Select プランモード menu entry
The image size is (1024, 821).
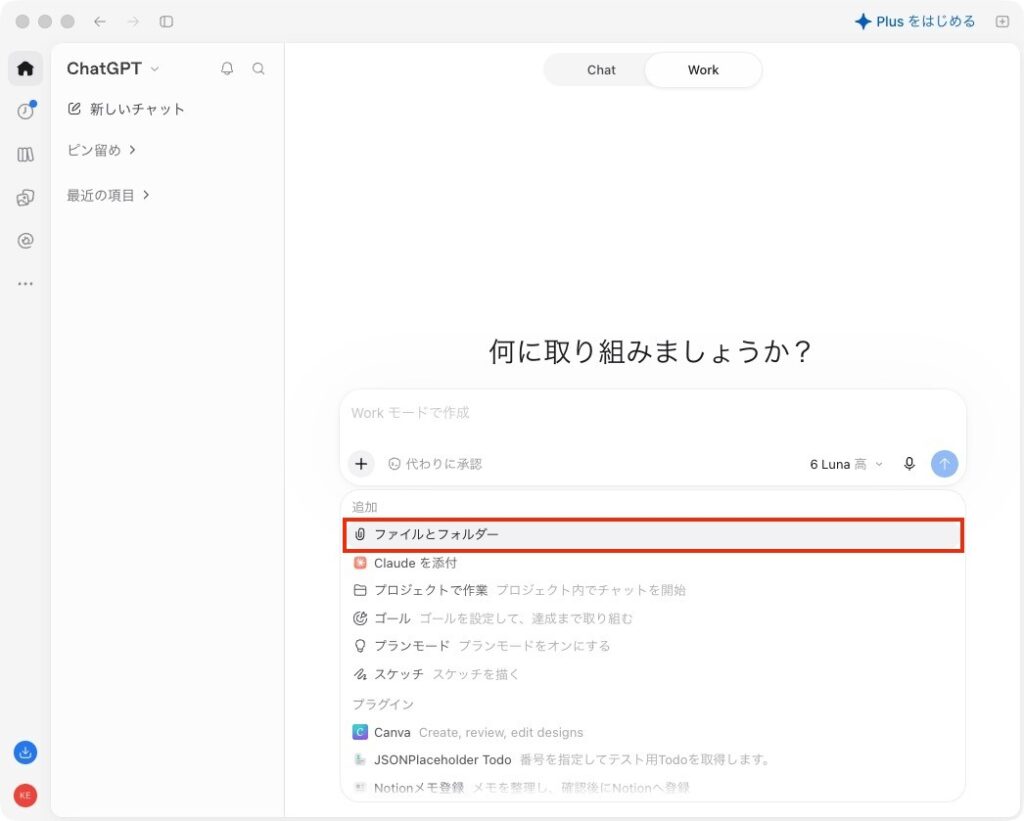point(653,646)
